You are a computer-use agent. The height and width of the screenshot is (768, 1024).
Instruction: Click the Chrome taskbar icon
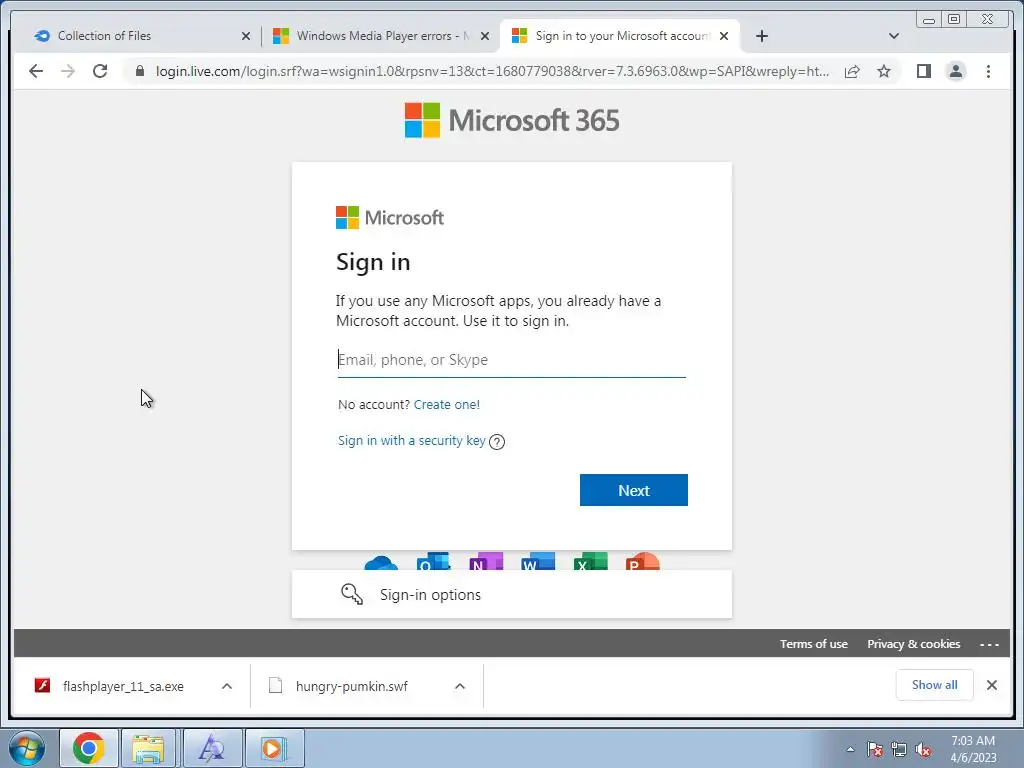89,748
